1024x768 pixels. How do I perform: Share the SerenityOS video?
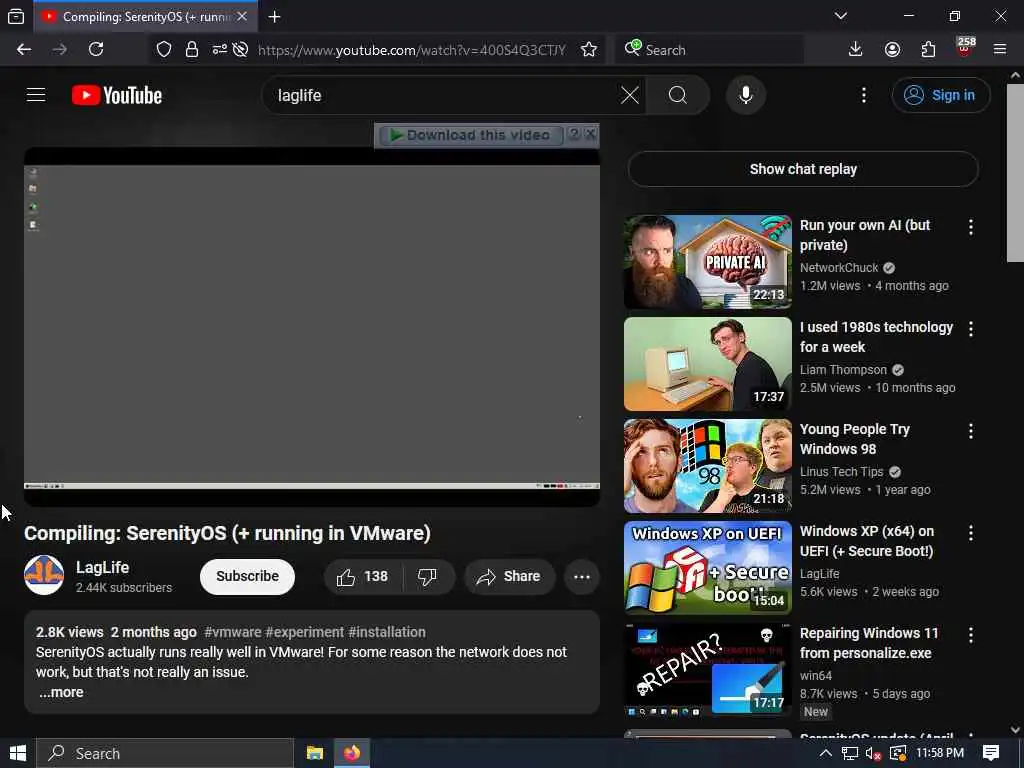pyautogui.click(x=509, y=577)
